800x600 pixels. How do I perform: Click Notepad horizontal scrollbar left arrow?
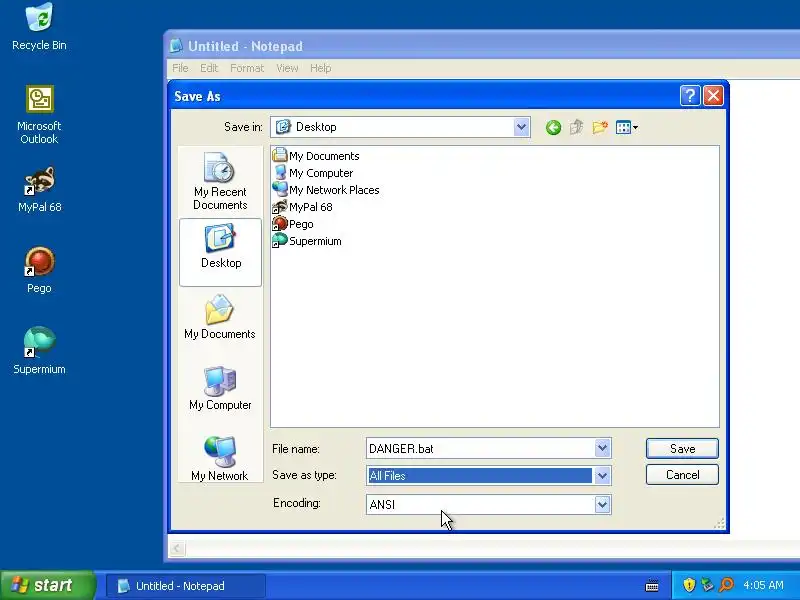(x=177, y=548)
